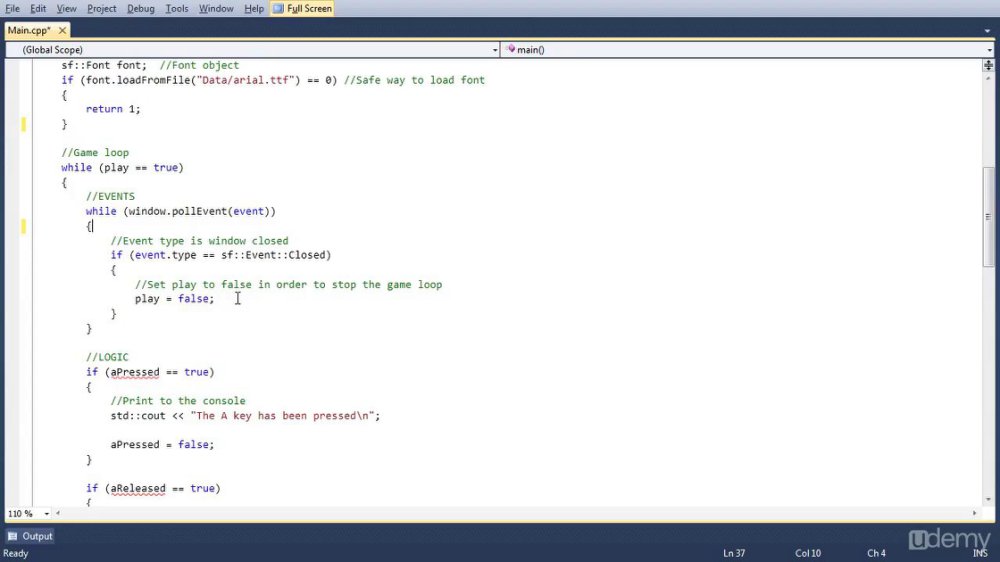Open the Project menu

pos(101,8)
